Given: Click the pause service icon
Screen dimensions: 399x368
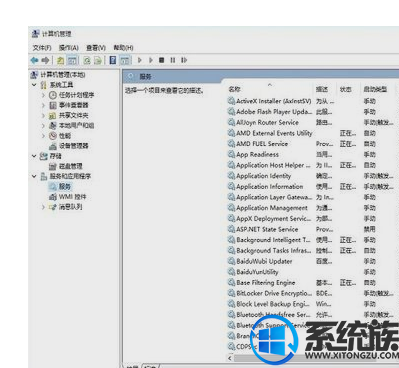Looking at the screenshot, I should coord(173,60).
